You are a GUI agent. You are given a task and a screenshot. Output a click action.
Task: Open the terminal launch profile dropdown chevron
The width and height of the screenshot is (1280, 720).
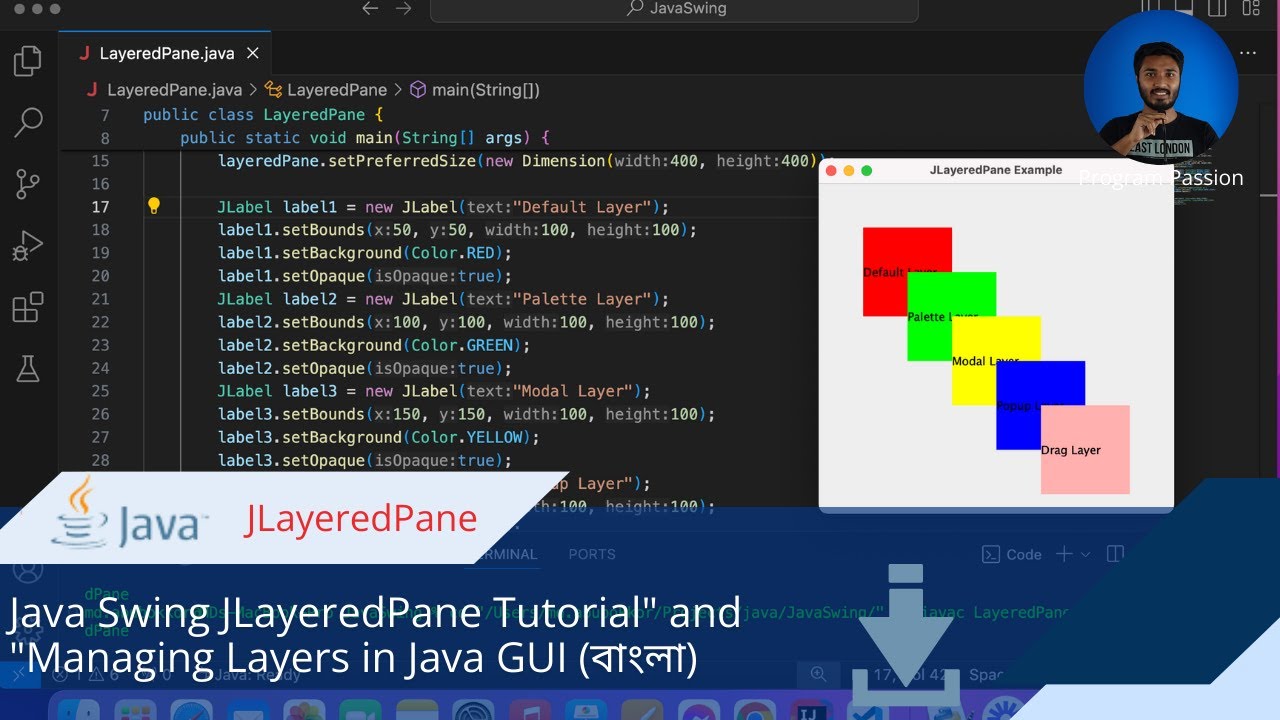click(x=1086, y=554)
